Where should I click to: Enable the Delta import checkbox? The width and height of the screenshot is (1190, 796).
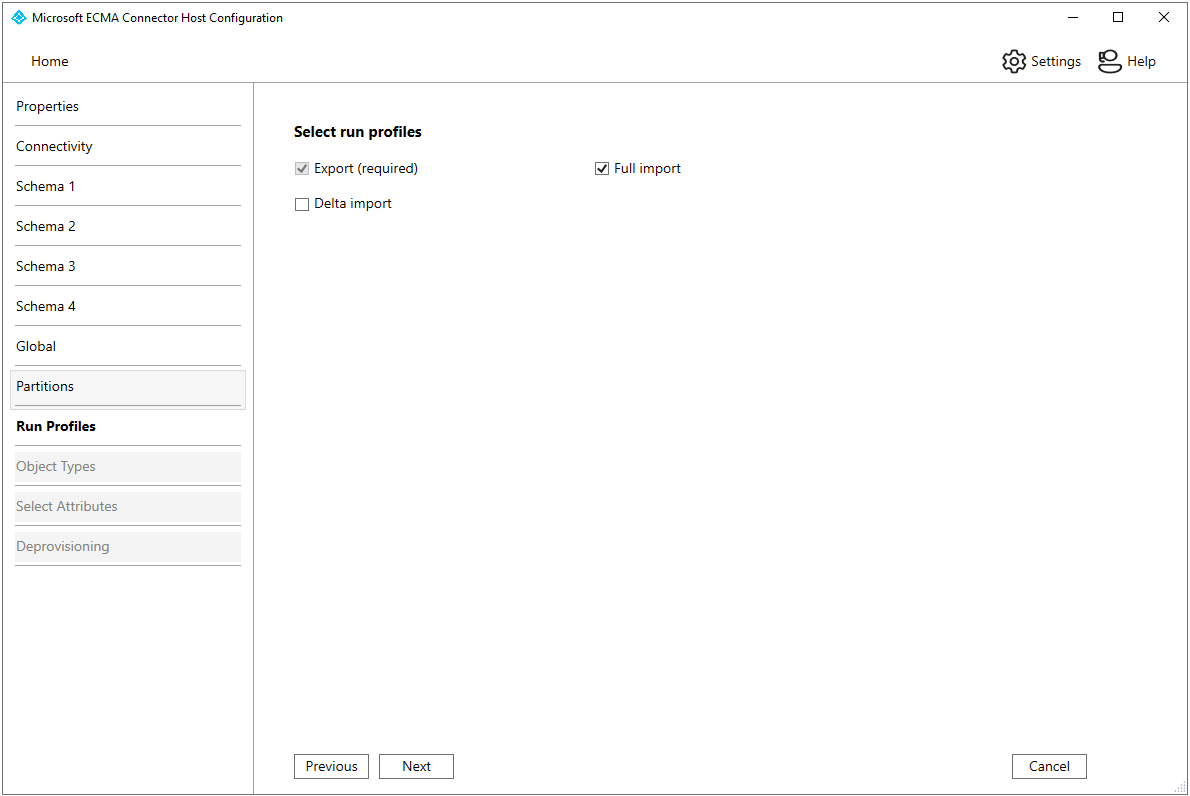tap(302, 204)
